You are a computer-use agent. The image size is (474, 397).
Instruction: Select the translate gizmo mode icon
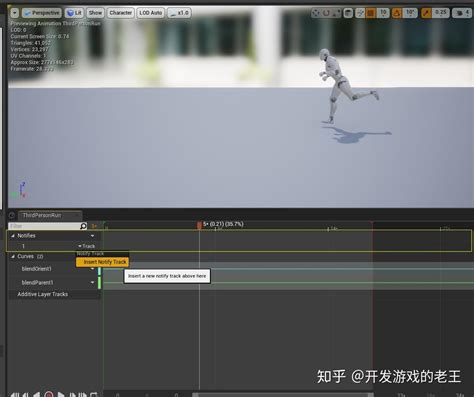(x=316, y=13)
